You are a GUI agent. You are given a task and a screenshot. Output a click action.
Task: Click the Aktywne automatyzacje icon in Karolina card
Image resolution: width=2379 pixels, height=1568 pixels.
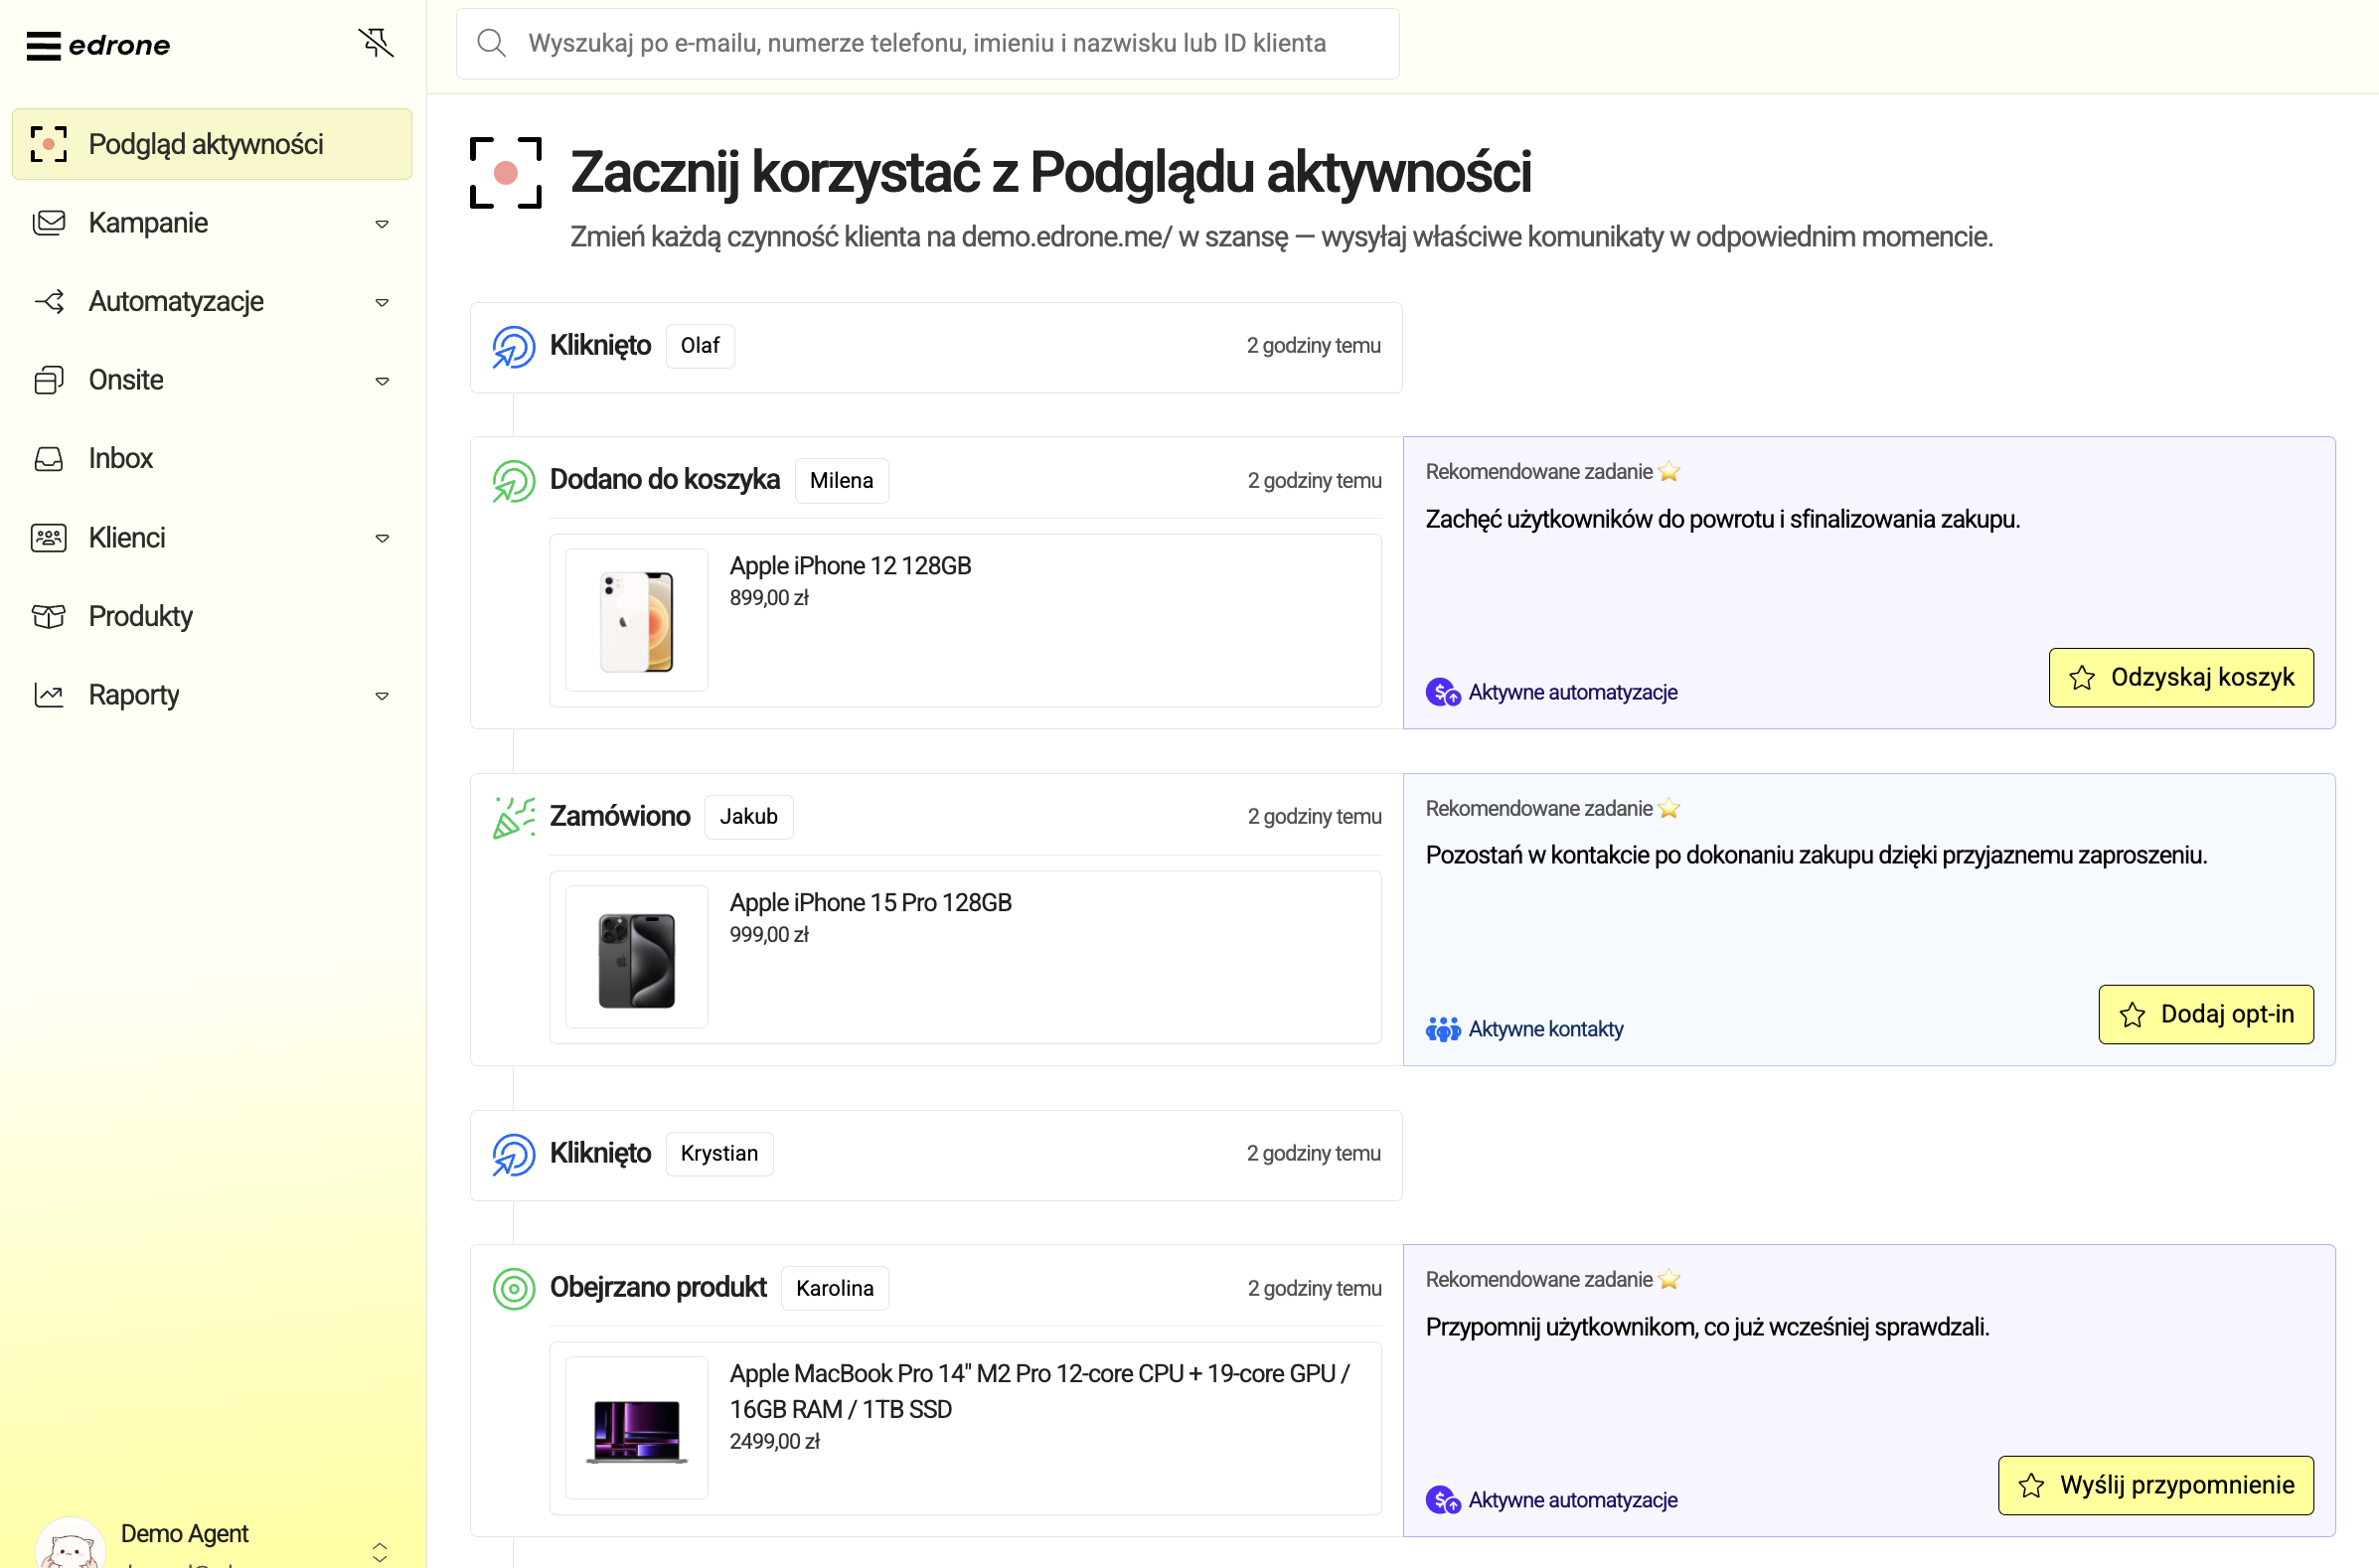(1443, 1500)
